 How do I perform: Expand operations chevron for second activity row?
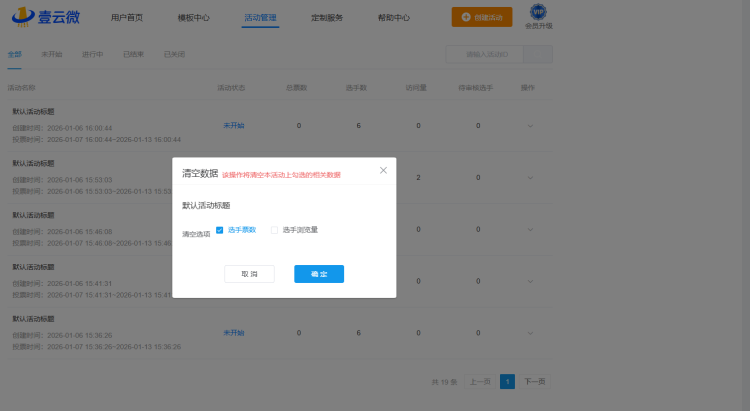(x=530, y=178)
